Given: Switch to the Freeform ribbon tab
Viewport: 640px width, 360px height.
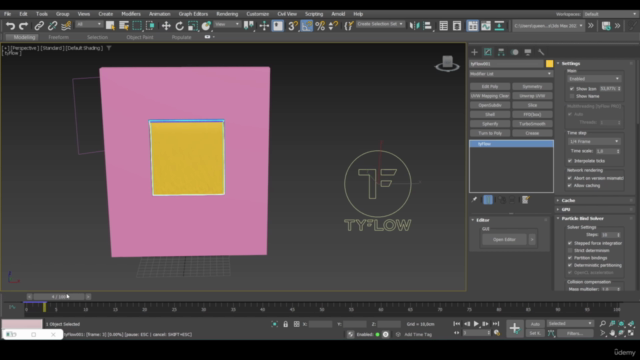Looking at the screenshot, I should [x=58, y=37].
